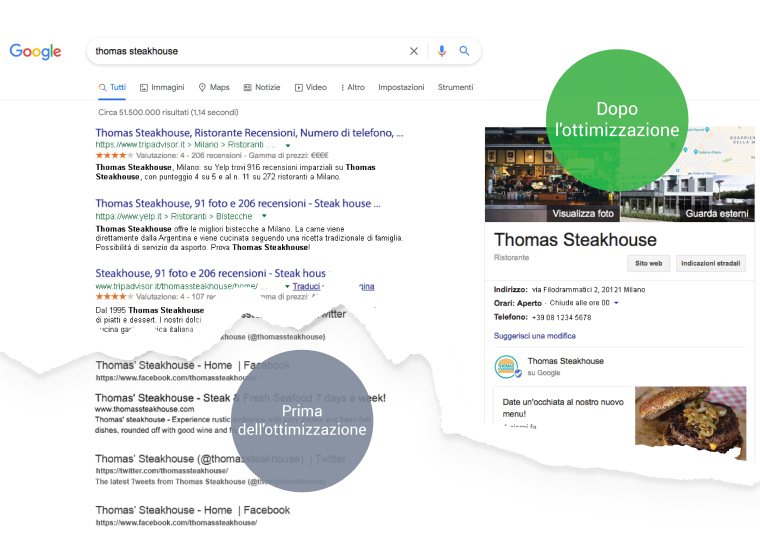Open bottom Thomas' Steakhouse - Home Facebook result
Screen dimensions: 760x555
[193, 510]
